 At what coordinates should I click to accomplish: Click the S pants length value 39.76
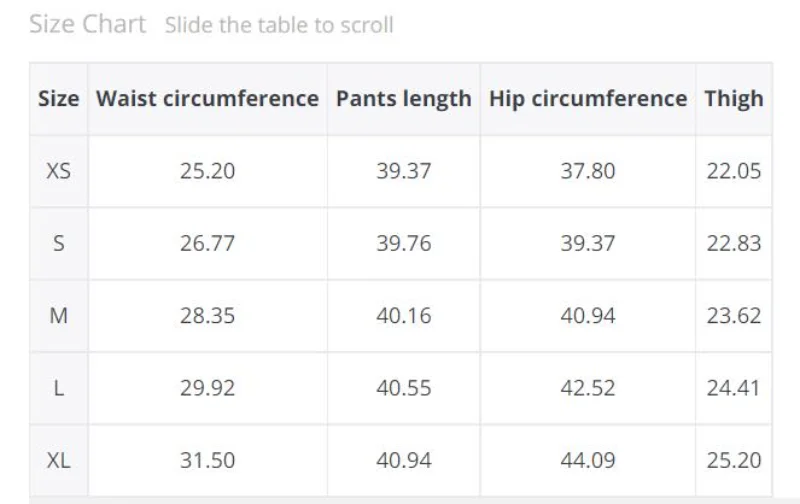403,243
